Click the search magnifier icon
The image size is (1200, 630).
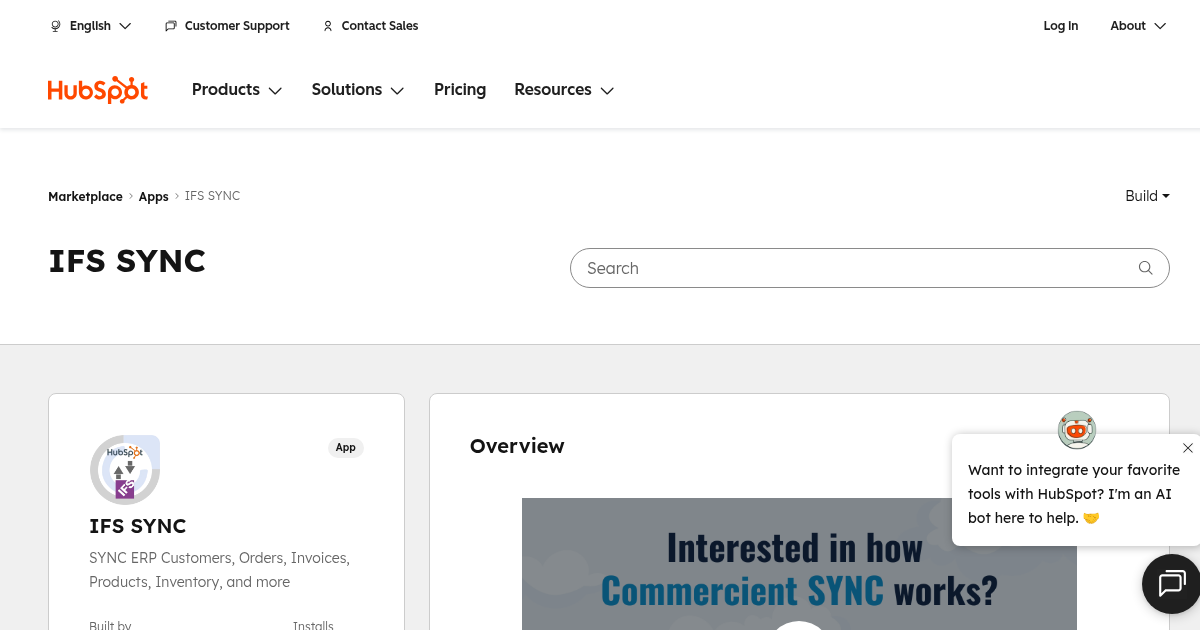point(1146,268)
